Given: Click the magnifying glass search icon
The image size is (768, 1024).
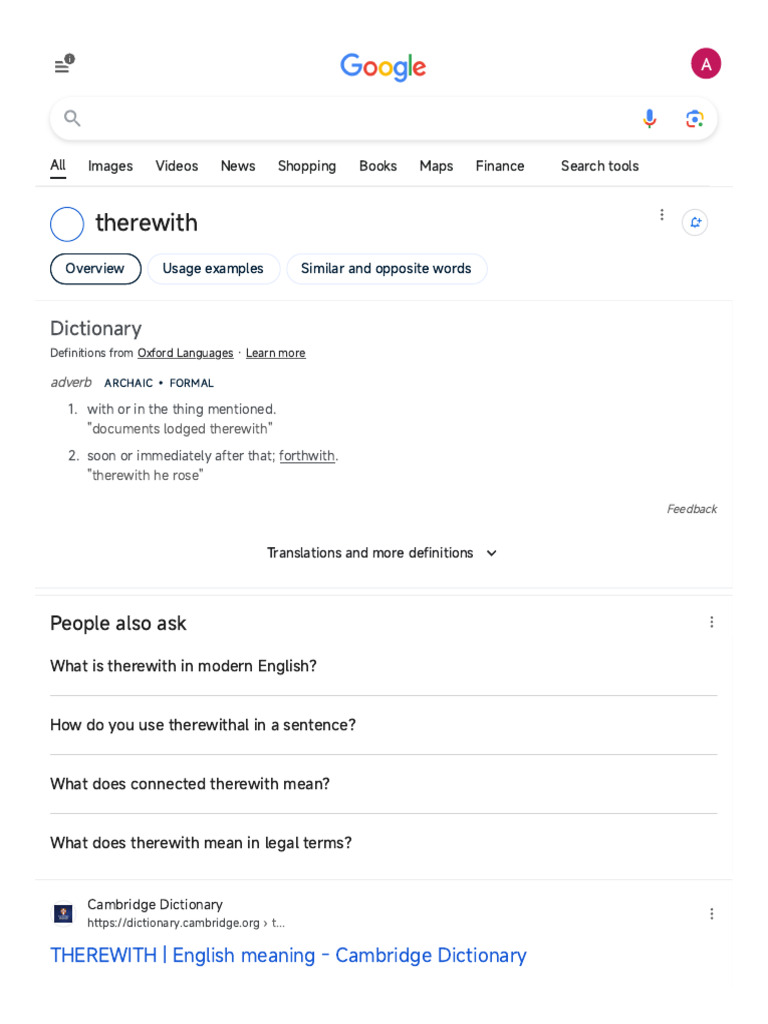Looking at the screenshot, I should click(x=72, y=118).
